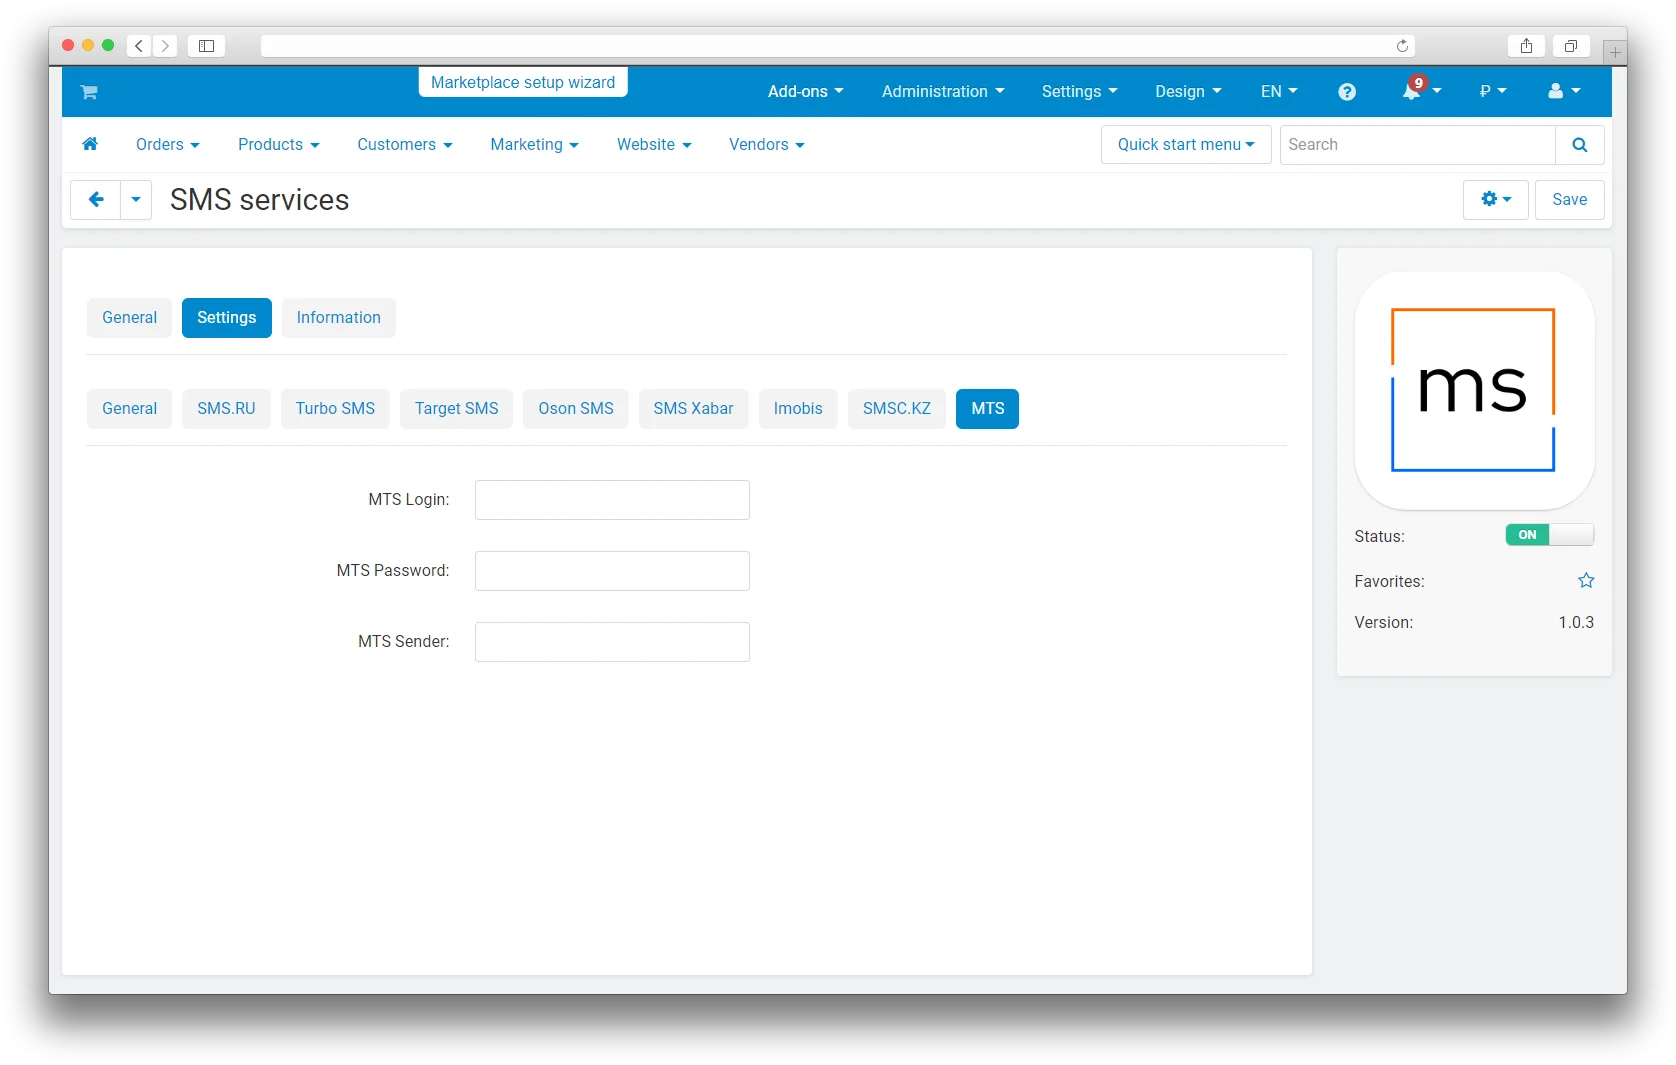This screenshot has height=1065, width=1676.
Task: Open the storefront cart icon
Action: (89, 92)
